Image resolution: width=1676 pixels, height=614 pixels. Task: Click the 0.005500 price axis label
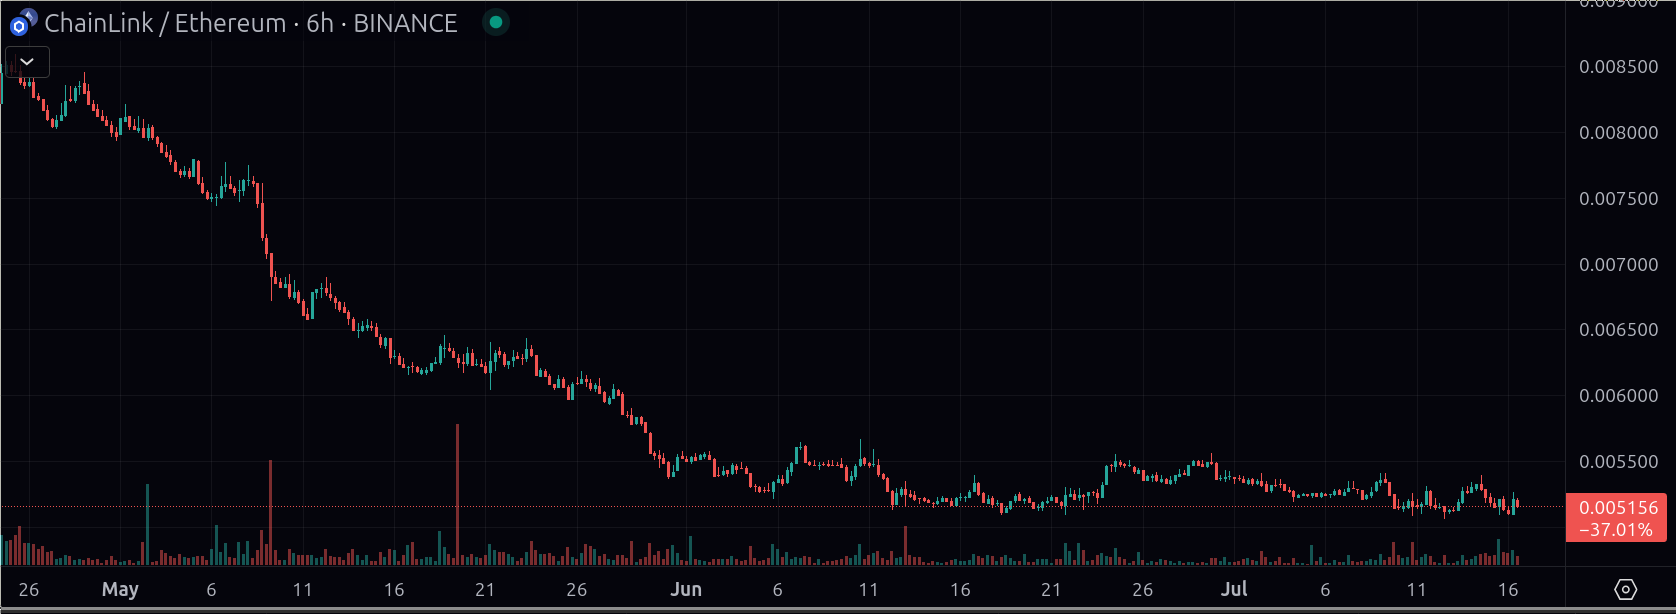1618,462
